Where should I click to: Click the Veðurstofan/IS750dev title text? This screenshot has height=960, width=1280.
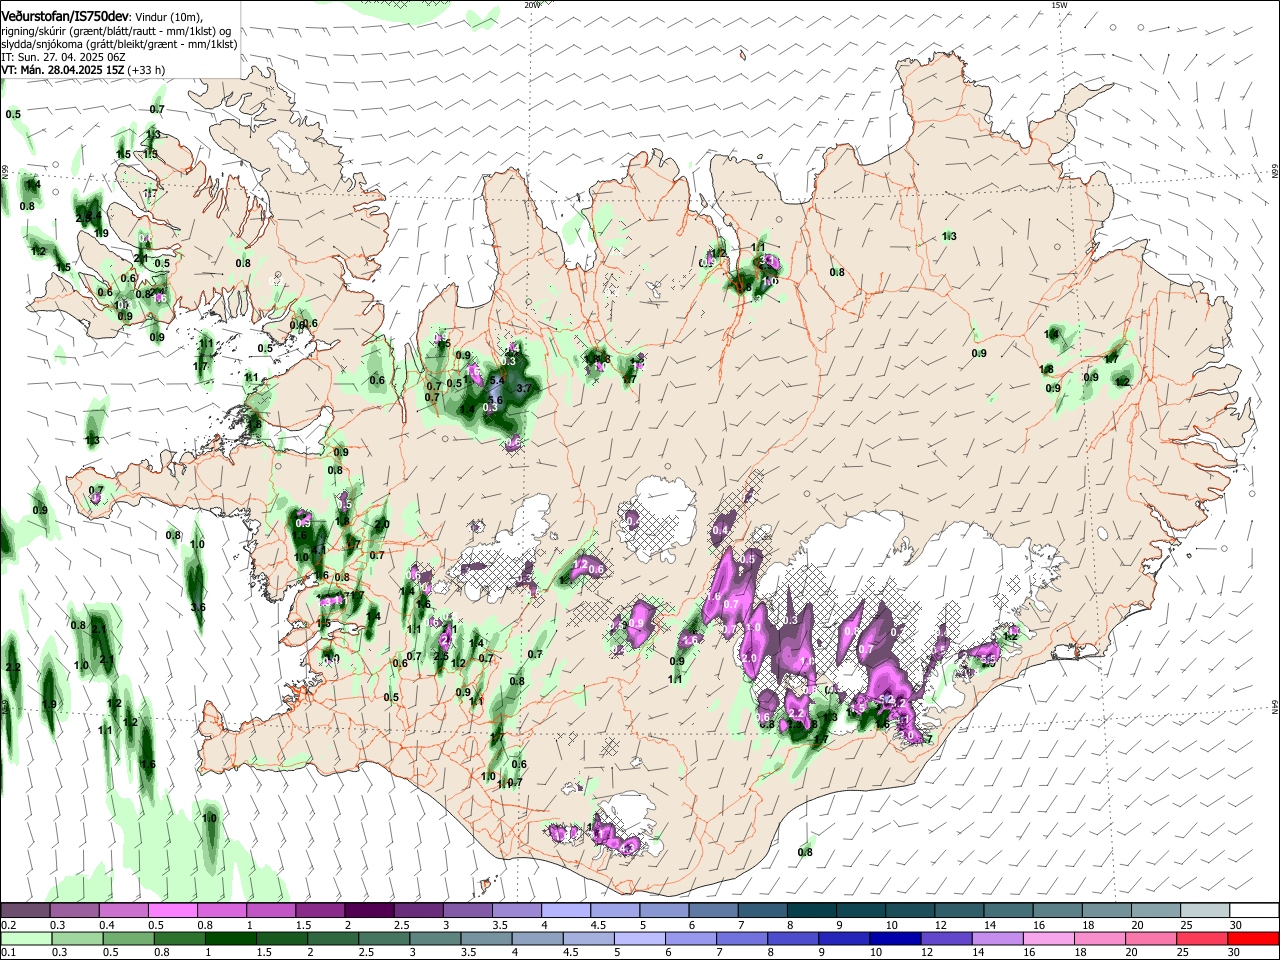tap(65, 17)
